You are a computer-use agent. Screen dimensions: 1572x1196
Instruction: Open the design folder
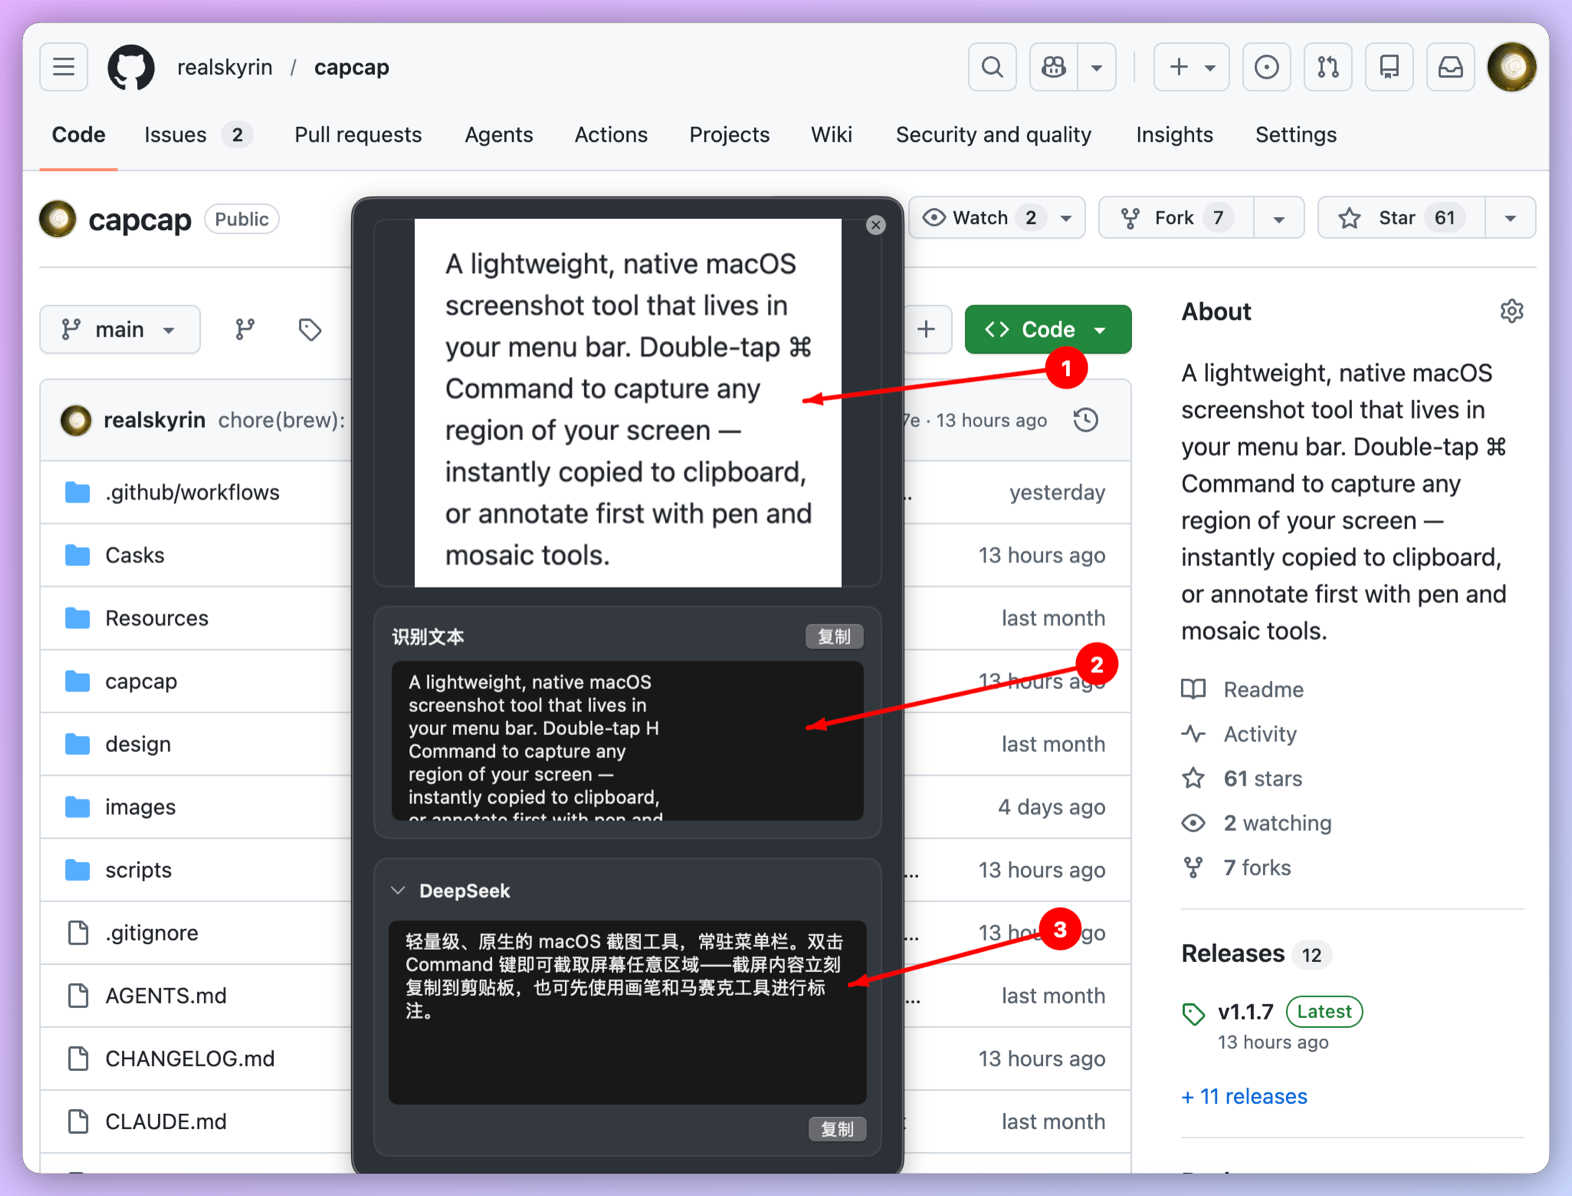(x=138, y=744)
